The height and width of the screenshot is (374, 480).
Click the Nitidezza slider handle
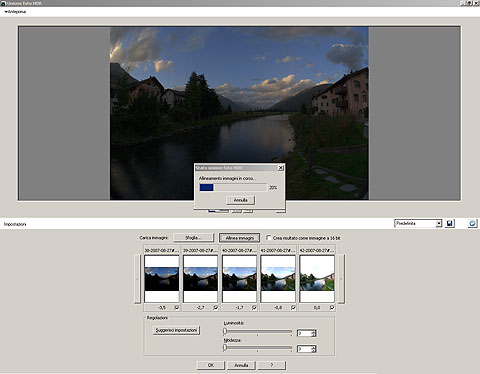click(225, 348)
